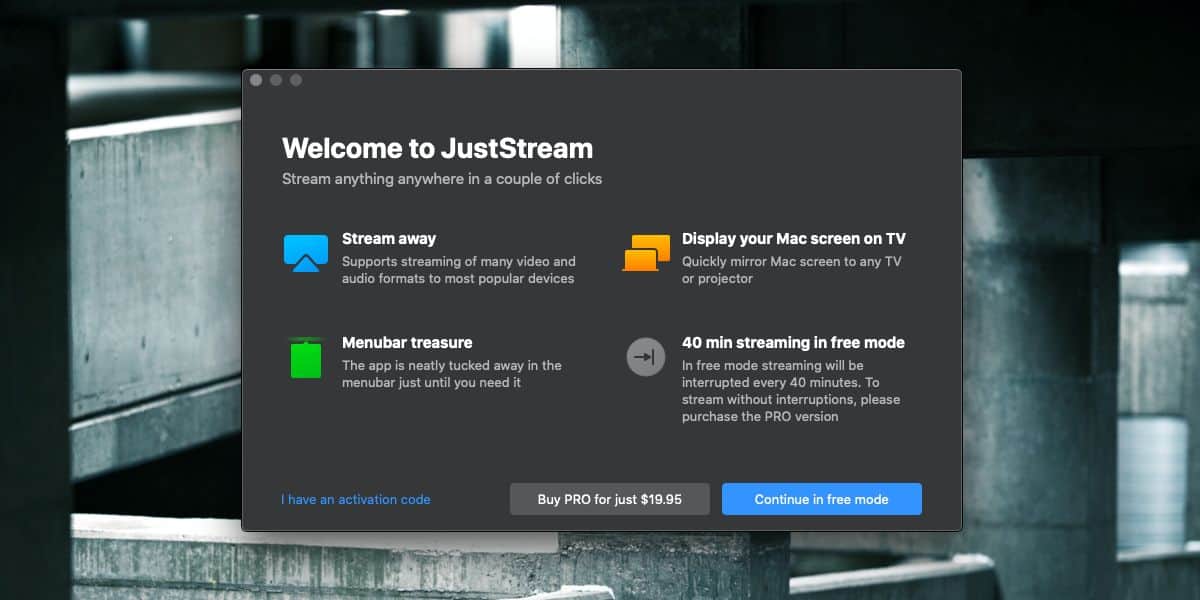Select the 'Menubar treasure' feature title

pyautogui.click(x=407, y=342)
